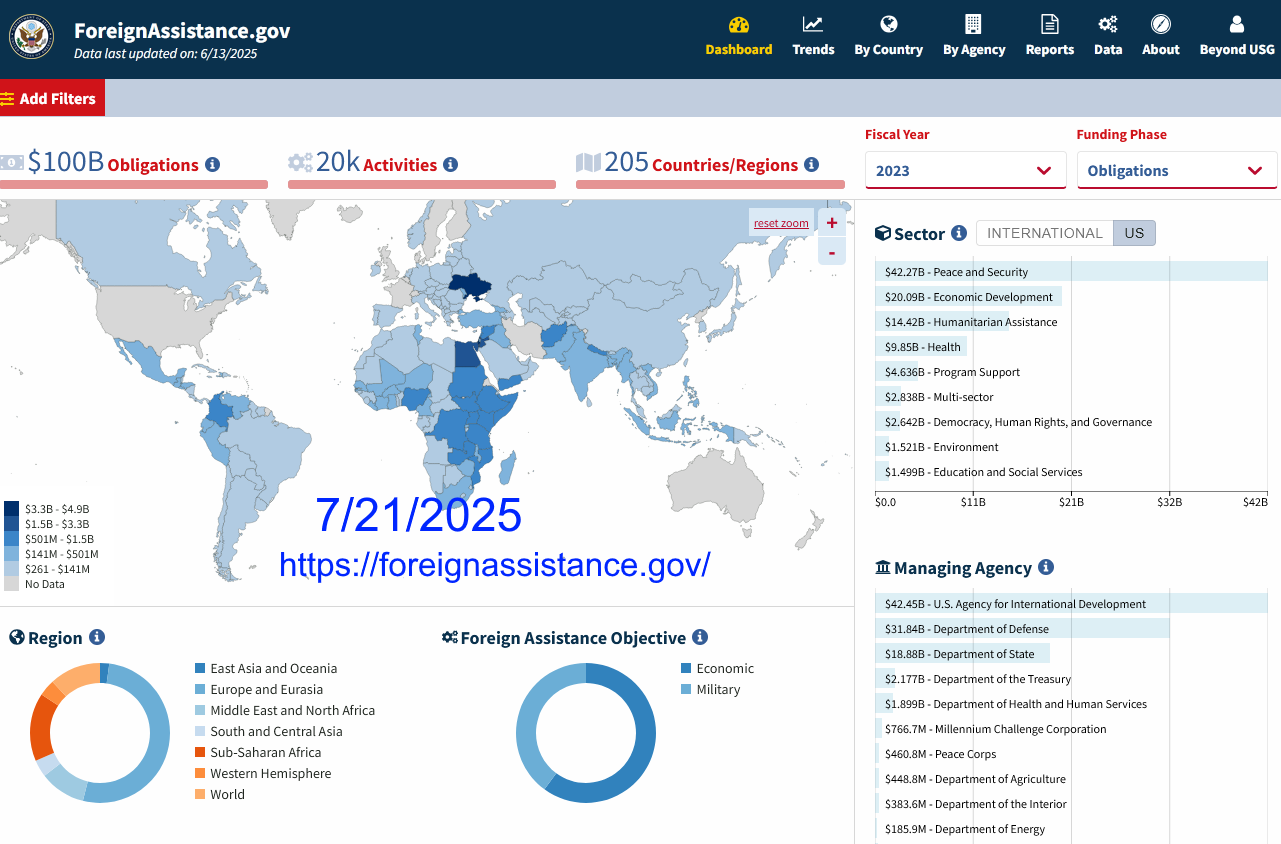Screen dimensions: 1281x844
Task: Toggle East Asia and Oceania legend entry
Action: (266, 668)
